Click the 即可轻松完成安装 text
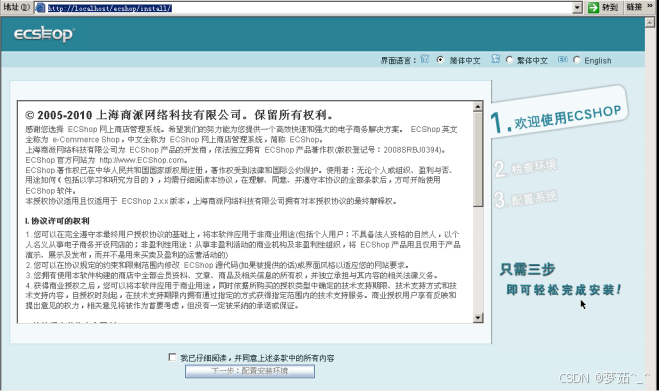This screenshot has height=392, width=660. click(x=564, y=290)
